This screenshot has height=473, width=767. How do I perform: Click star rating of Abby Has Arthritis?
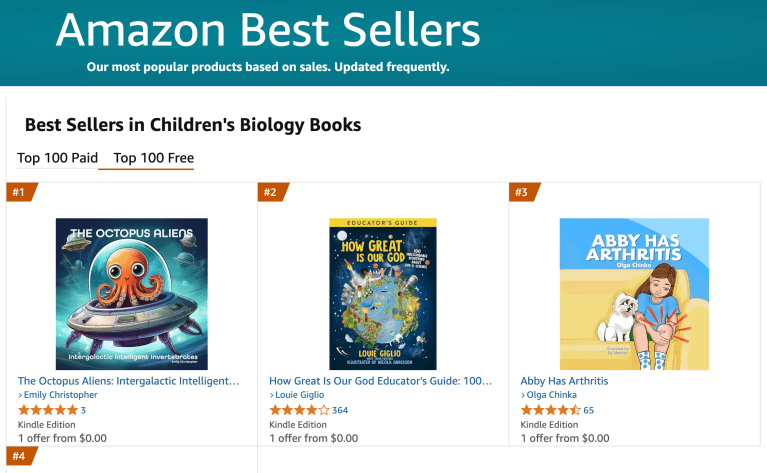pos(550,410)
